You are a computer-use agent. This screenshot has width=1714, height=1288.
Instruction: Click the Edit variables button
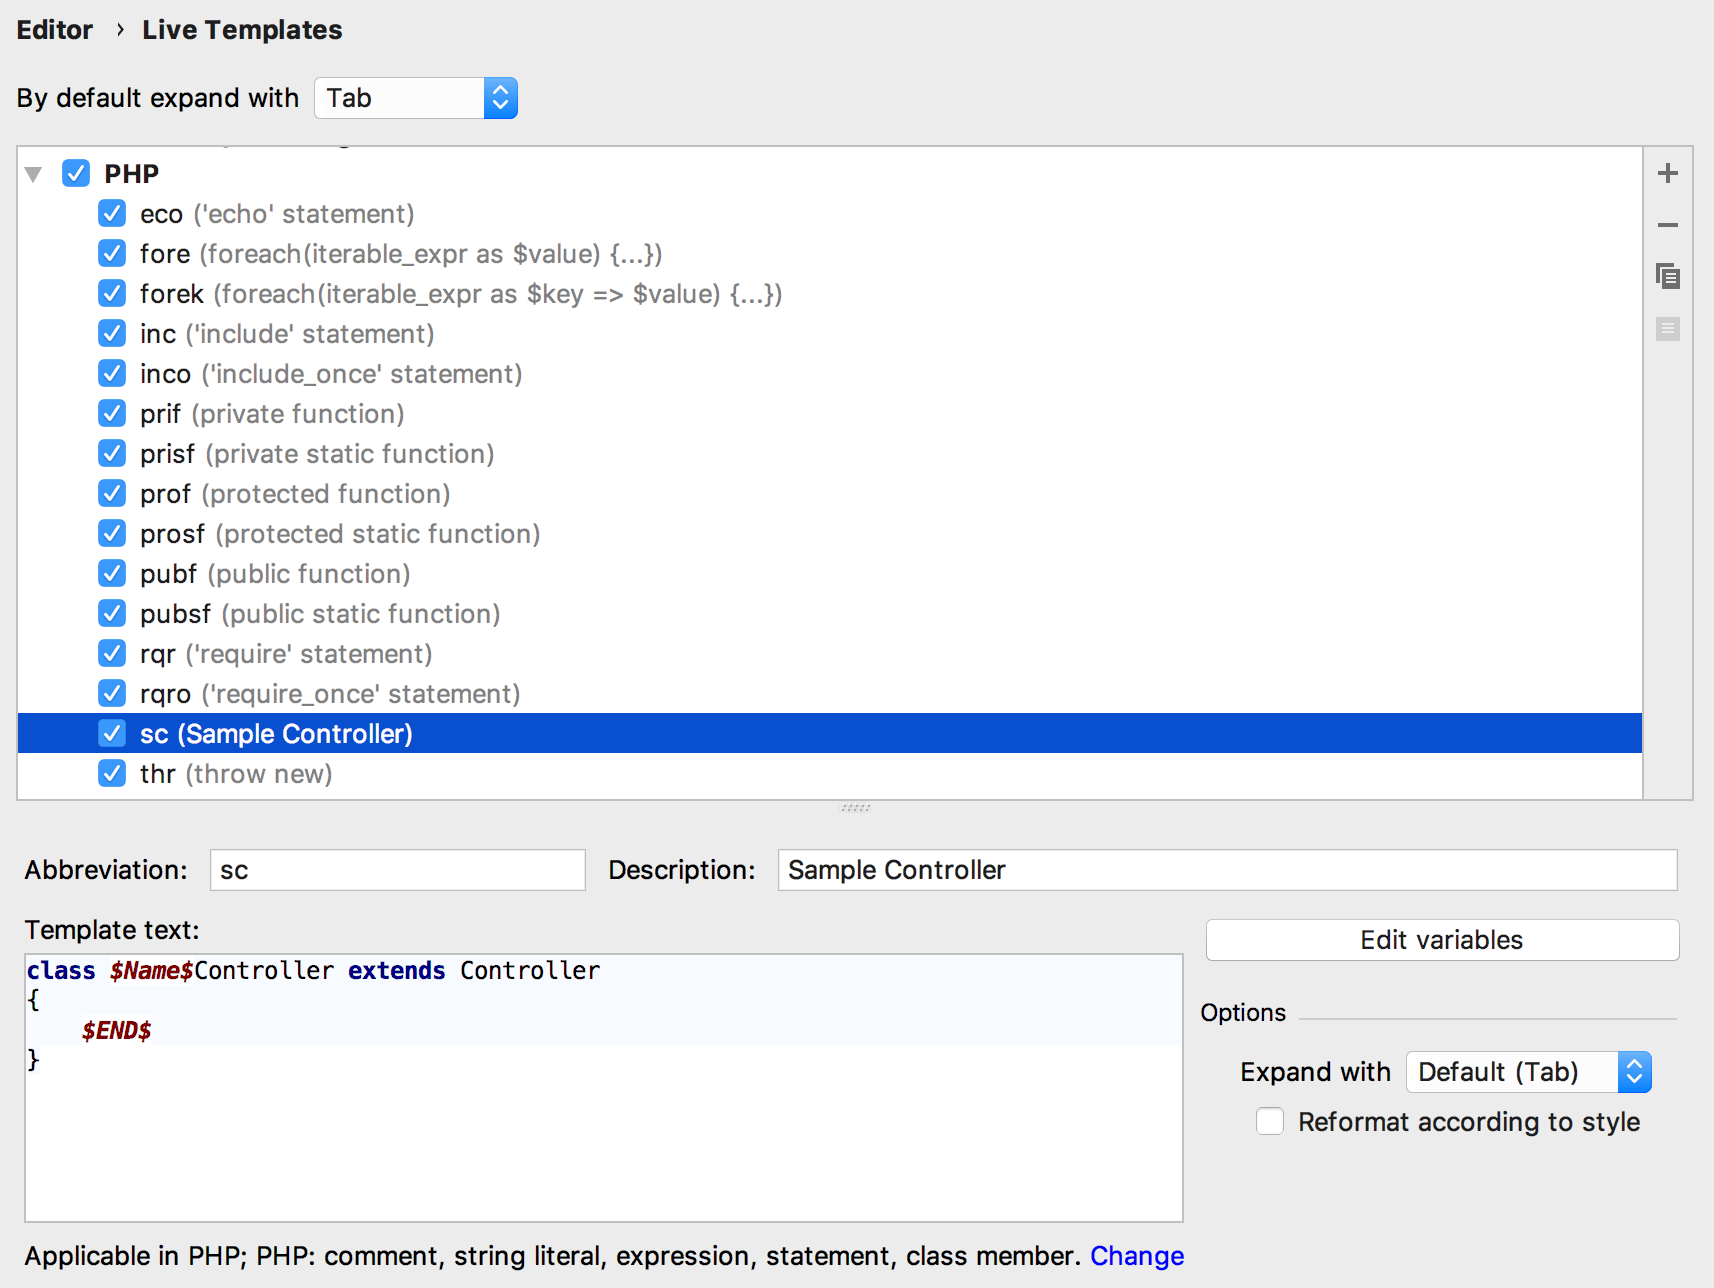coord(1442,940)
